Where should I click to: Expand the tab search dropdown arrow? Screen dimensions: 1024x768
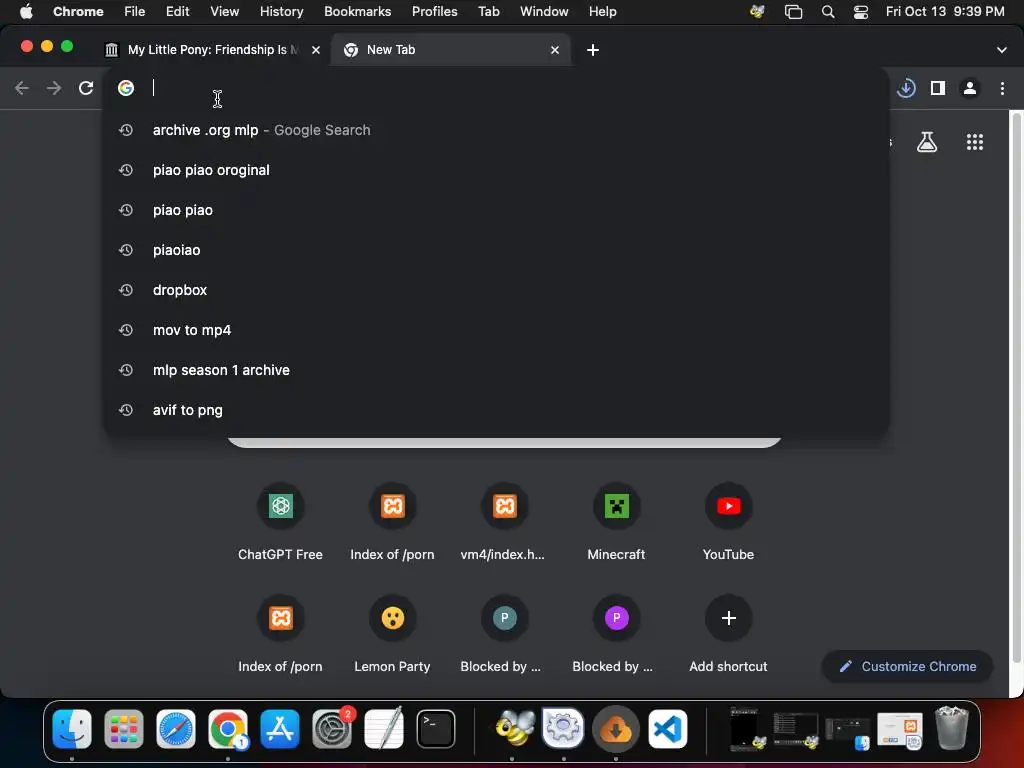[1001, 50]
